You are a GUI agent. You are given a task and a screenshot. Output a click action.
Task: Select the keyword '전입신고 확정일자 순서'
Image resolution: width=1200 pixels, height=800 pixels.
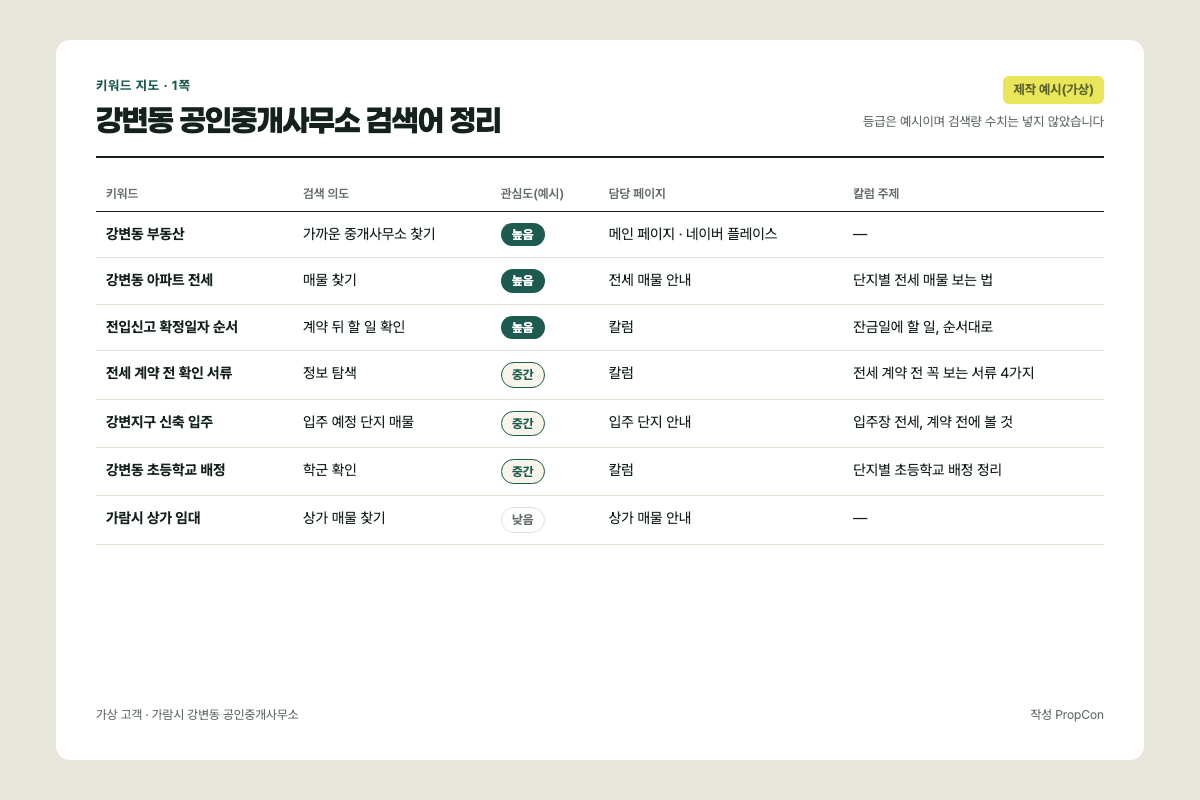(x=172, y=327)
